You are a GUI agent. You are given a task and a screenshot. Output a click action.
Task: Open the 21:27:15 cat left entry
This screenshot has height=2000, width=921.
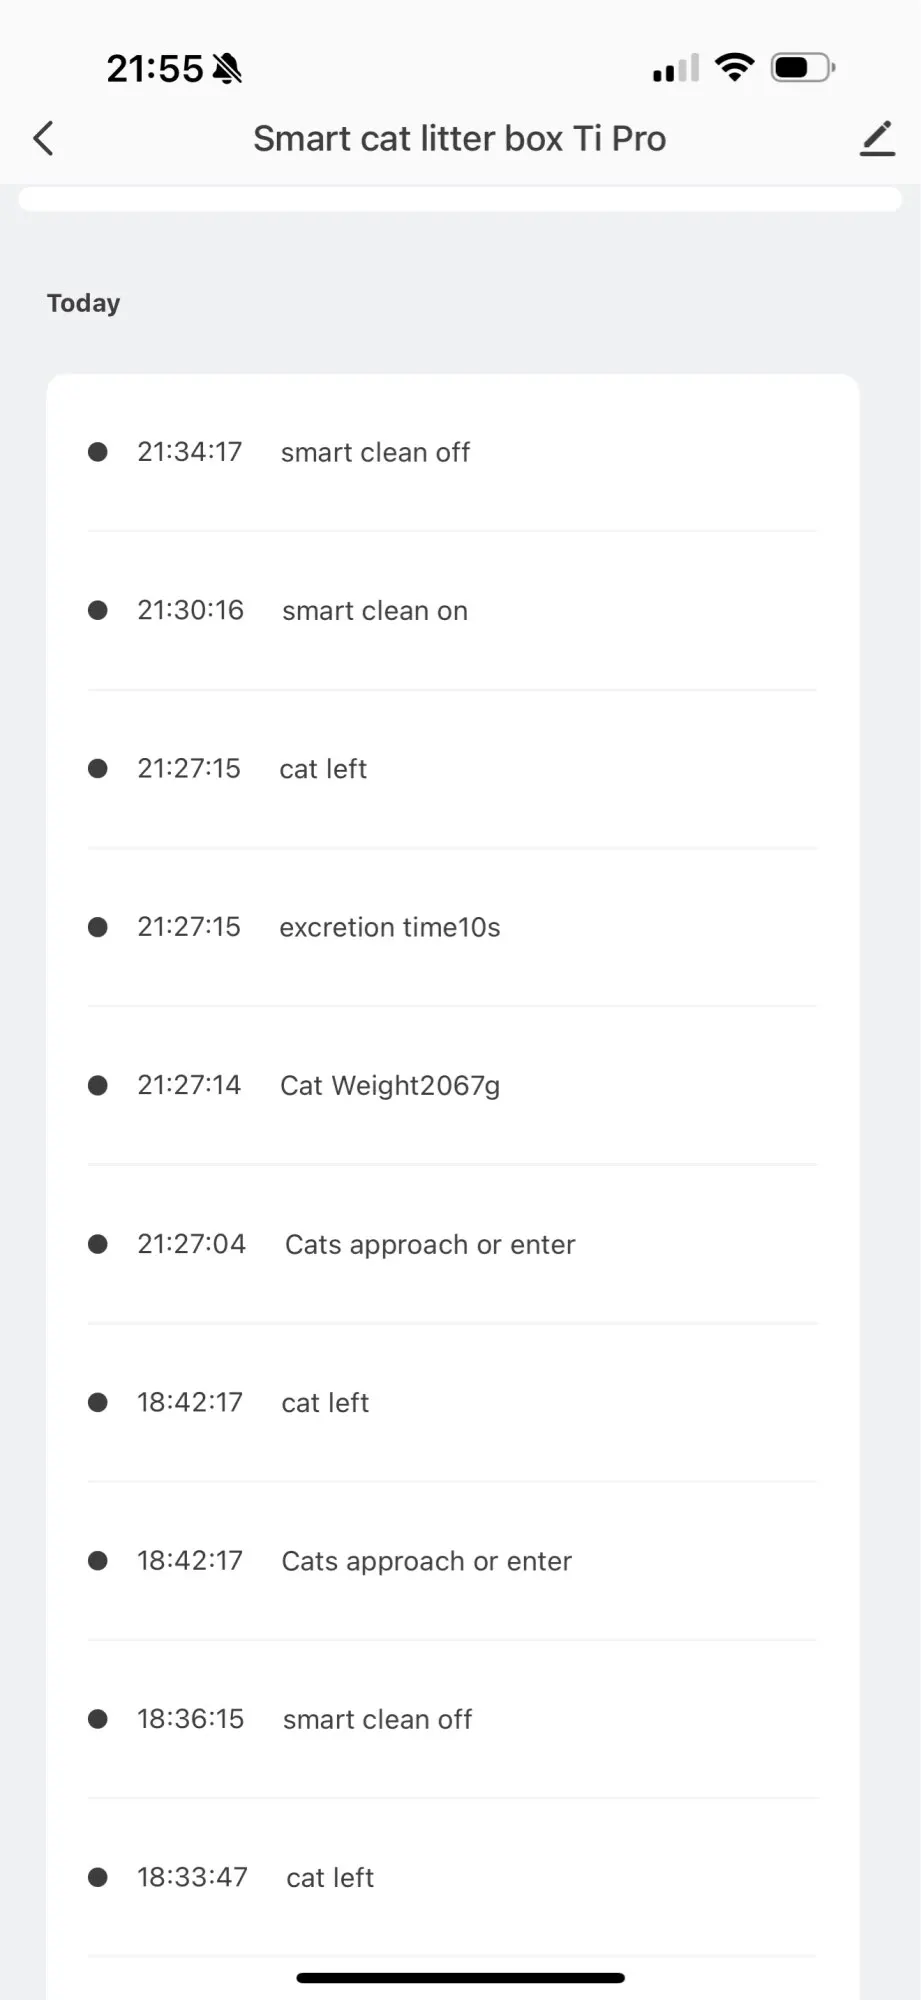tap(323, 768)
